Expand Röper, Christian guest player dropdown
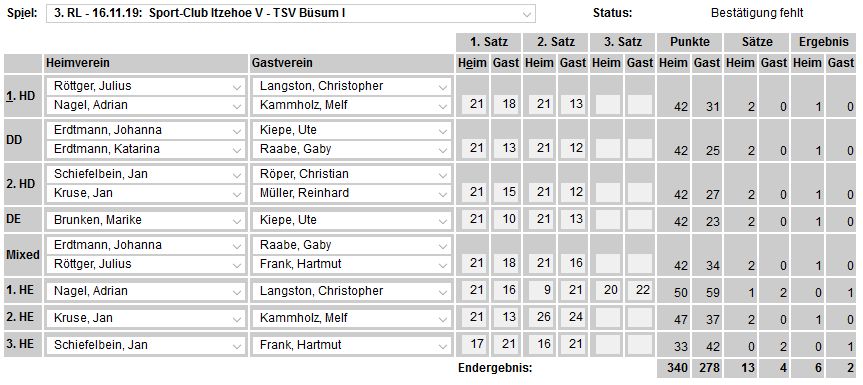863x385 pixels. click(x=351, y=174)
